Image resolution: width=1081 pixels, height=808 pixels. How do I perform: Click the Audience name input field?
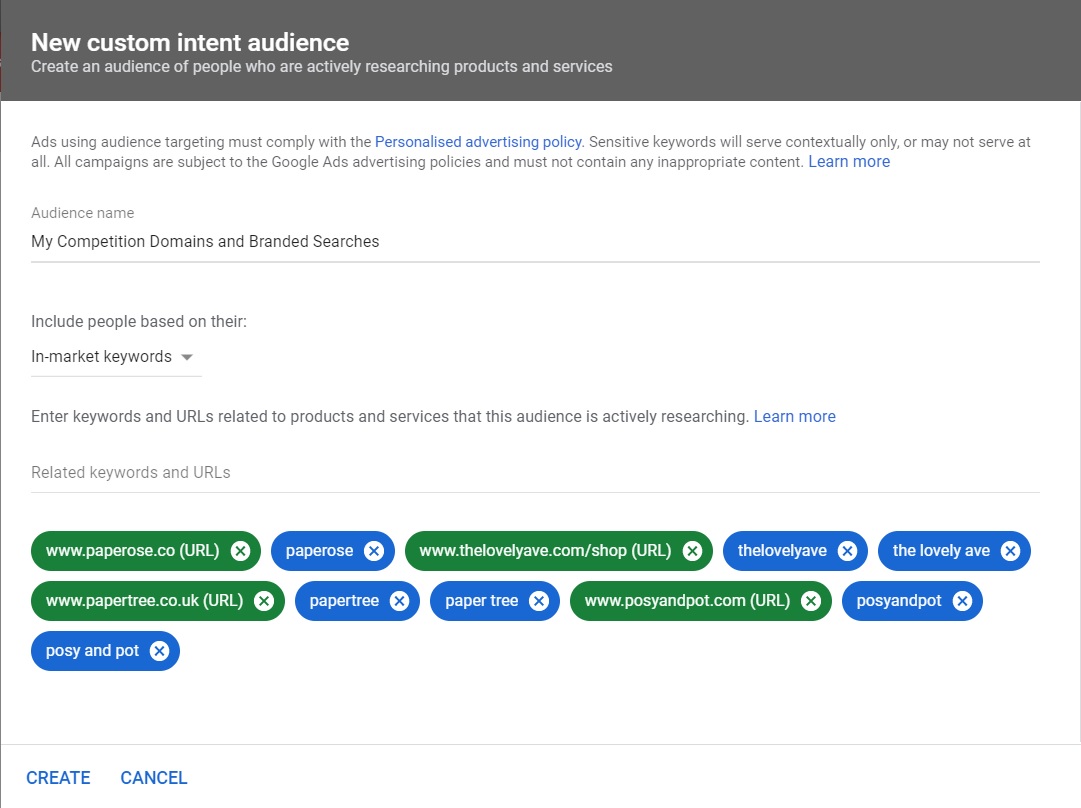[535, 242]
